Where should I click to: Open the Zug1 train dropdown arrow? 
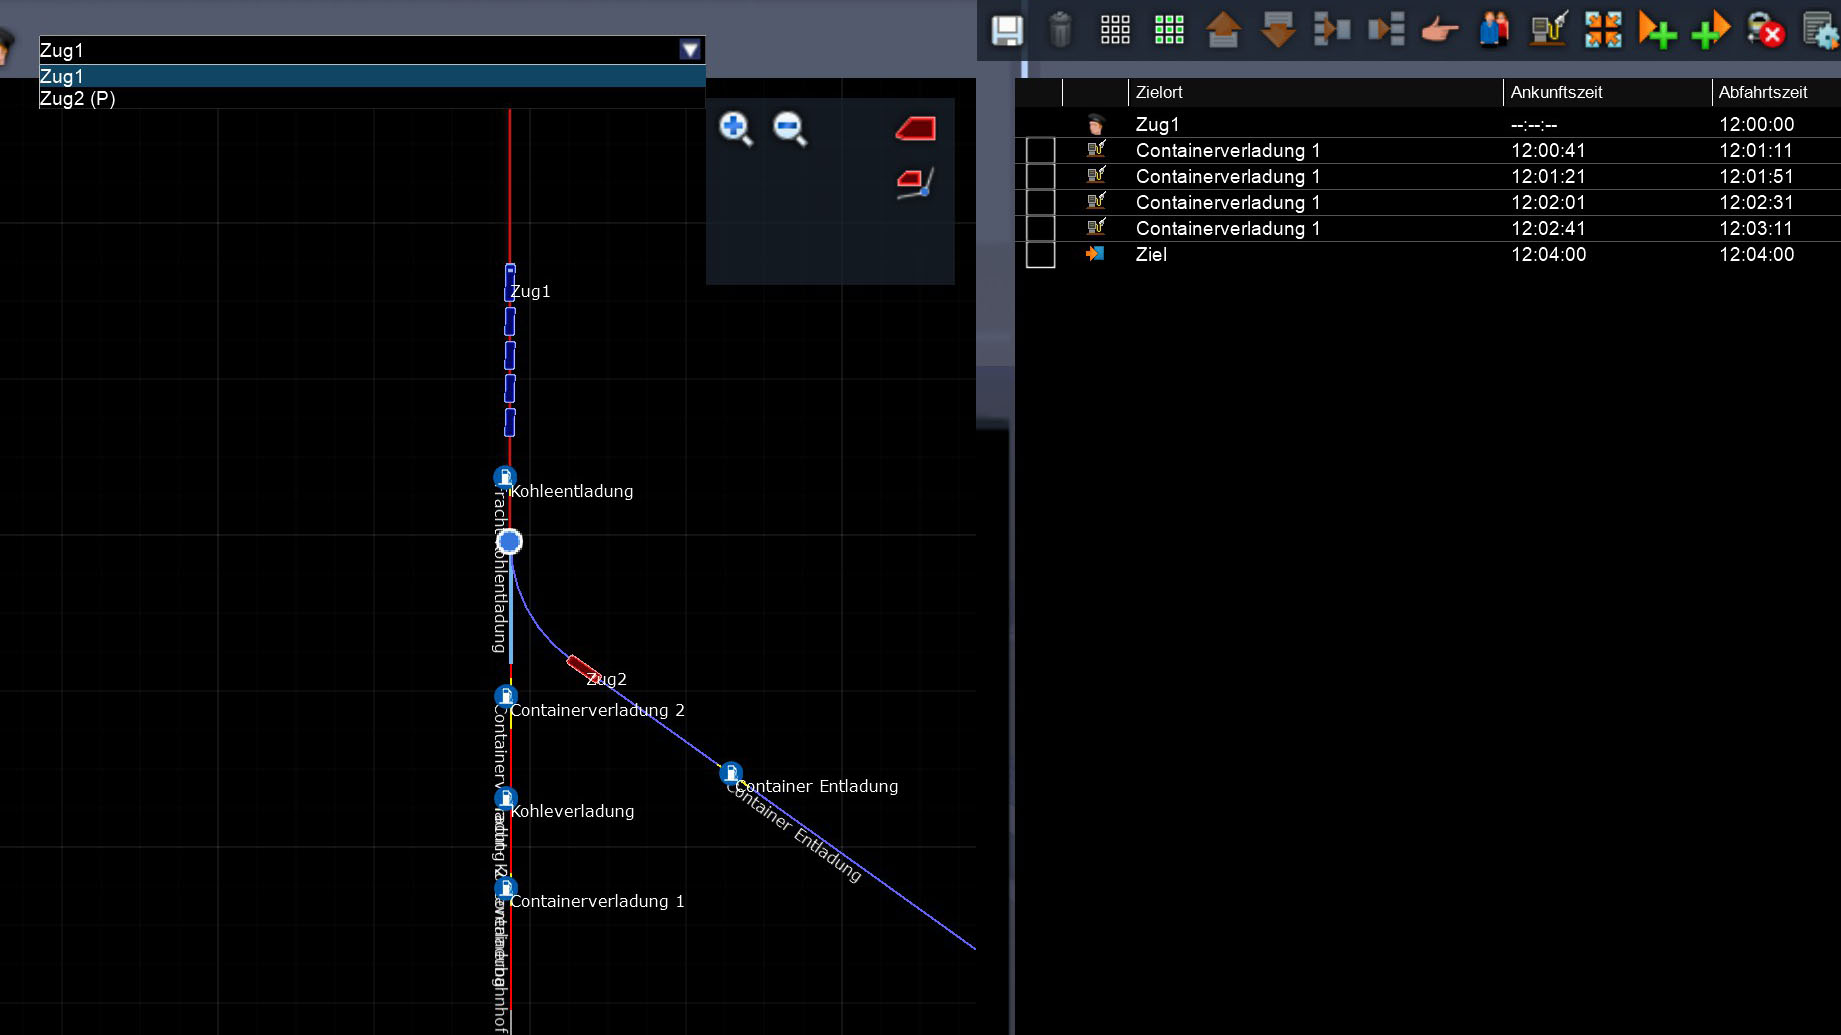coord(690,50)
